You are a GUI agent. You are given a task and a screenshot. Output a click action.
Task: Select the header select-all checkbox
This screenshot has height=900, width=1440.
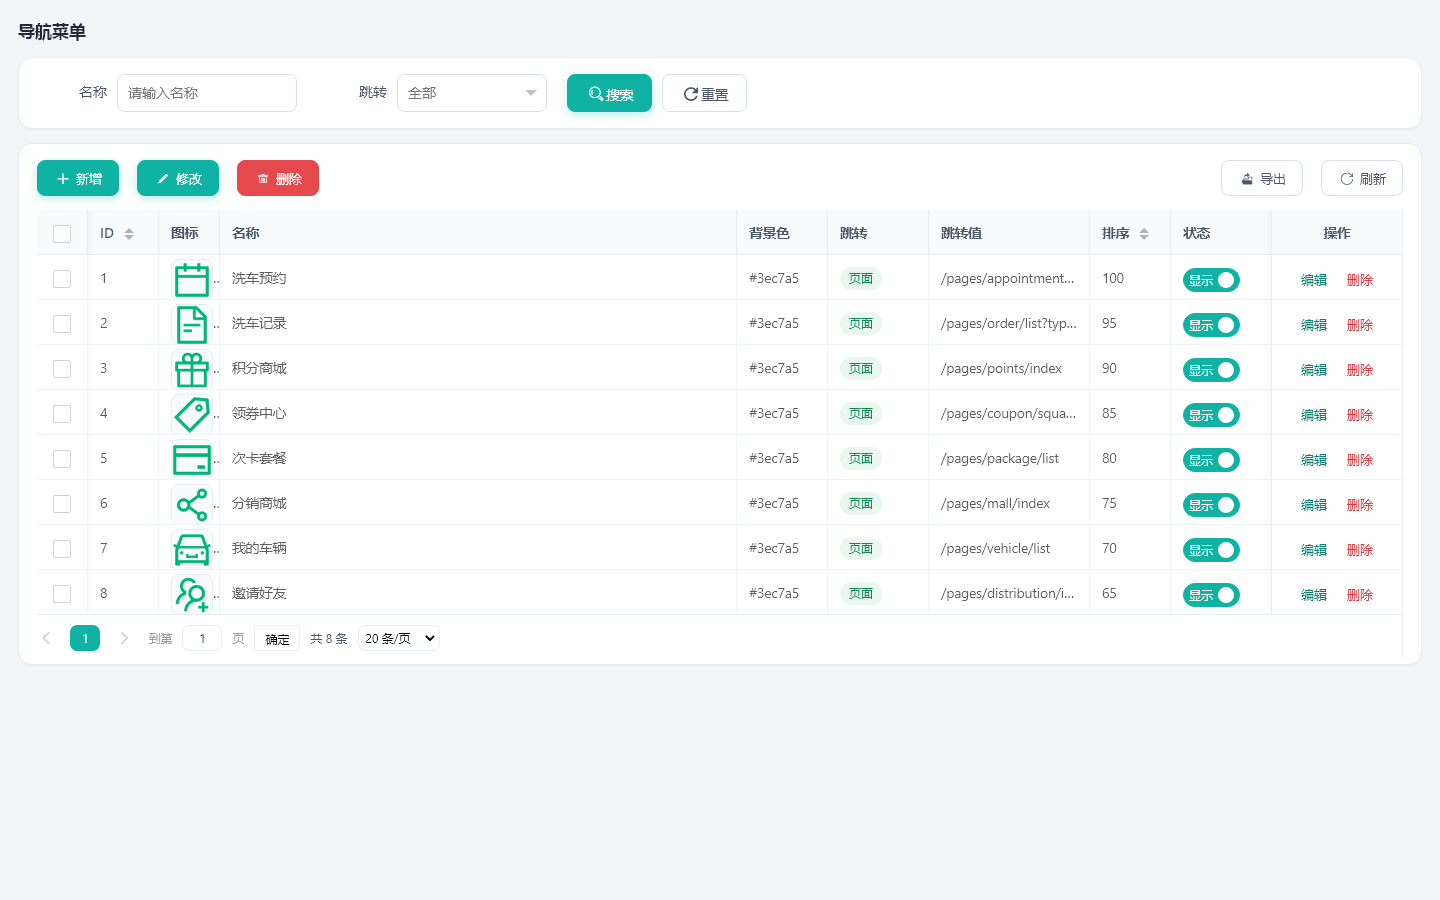(x=62, y=234)
